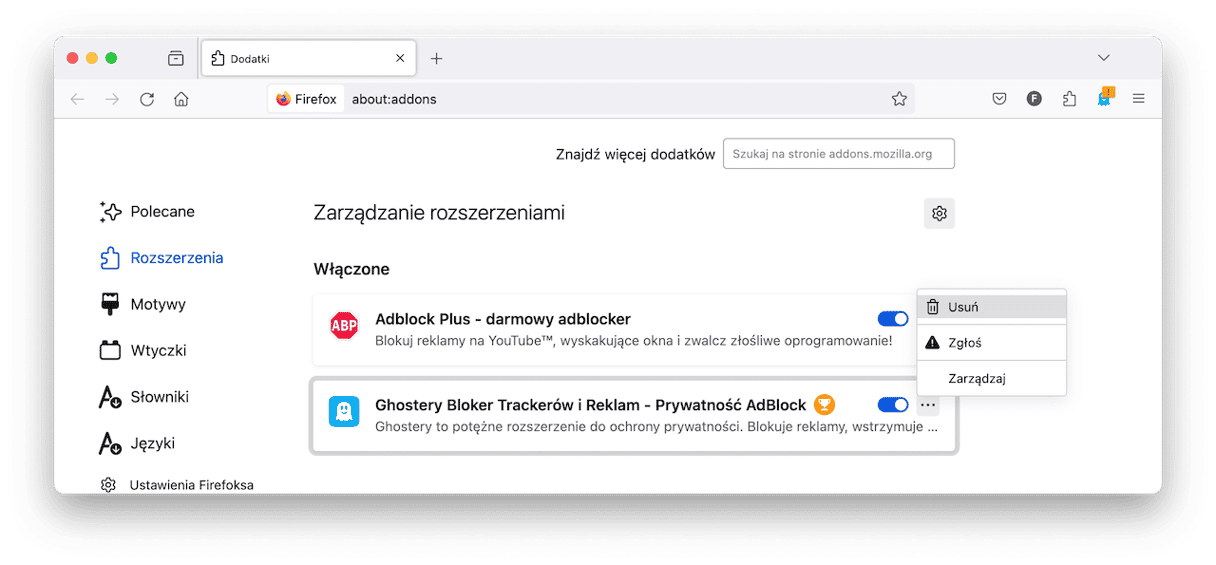
Task: List all tabs with the chevron
Action: (x=1104, y=58)
